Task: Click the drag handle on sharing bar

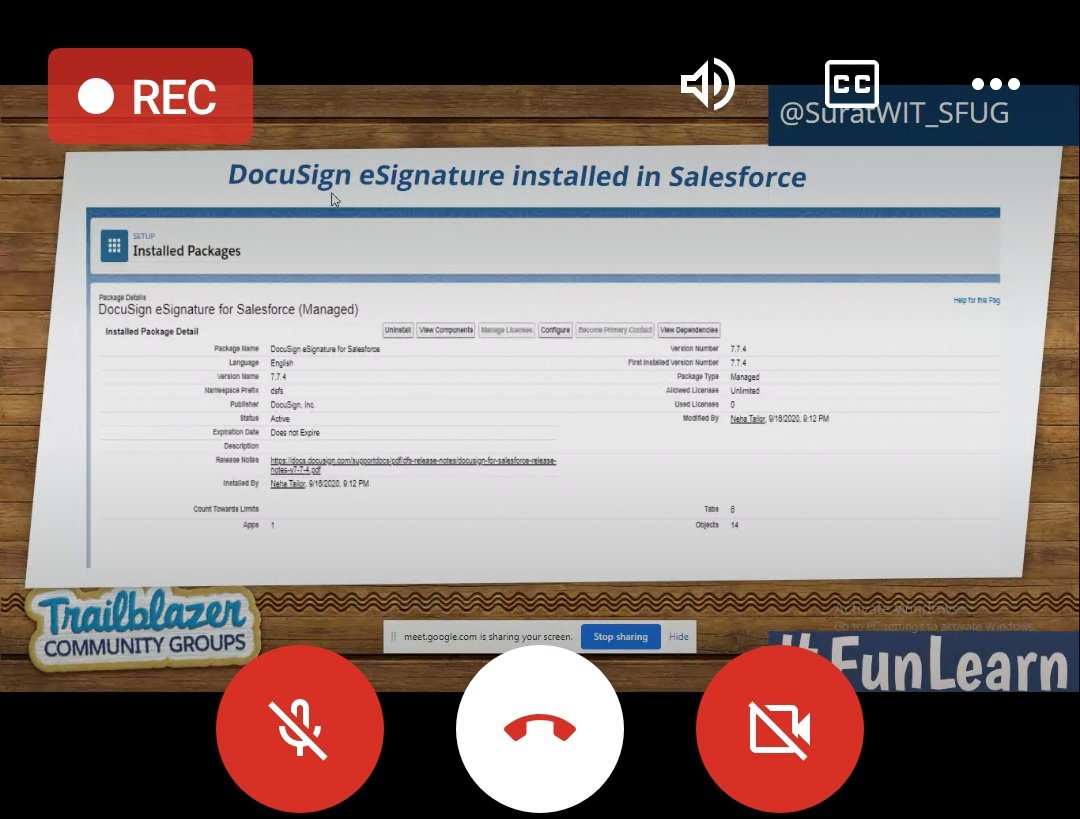Action: (393, 636)
